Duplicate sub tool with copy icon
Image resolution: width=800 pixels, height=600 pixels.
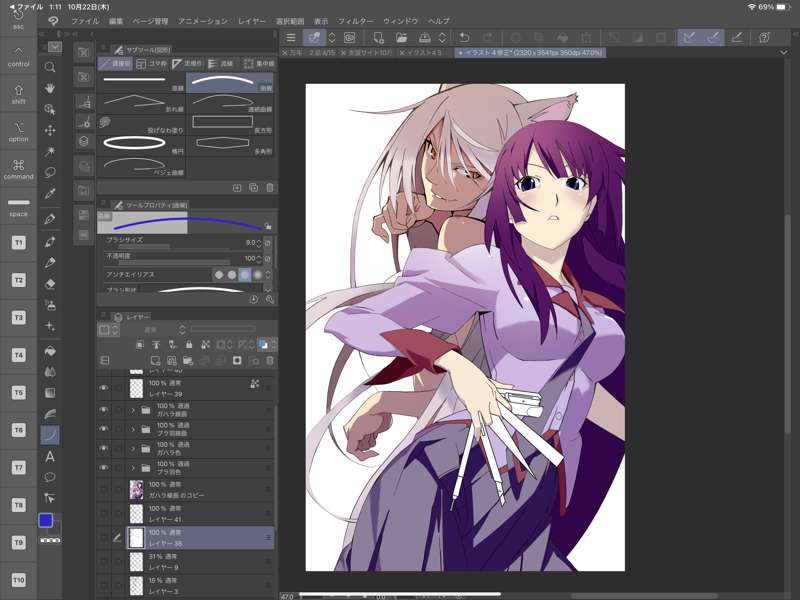[x=254, y=188]
